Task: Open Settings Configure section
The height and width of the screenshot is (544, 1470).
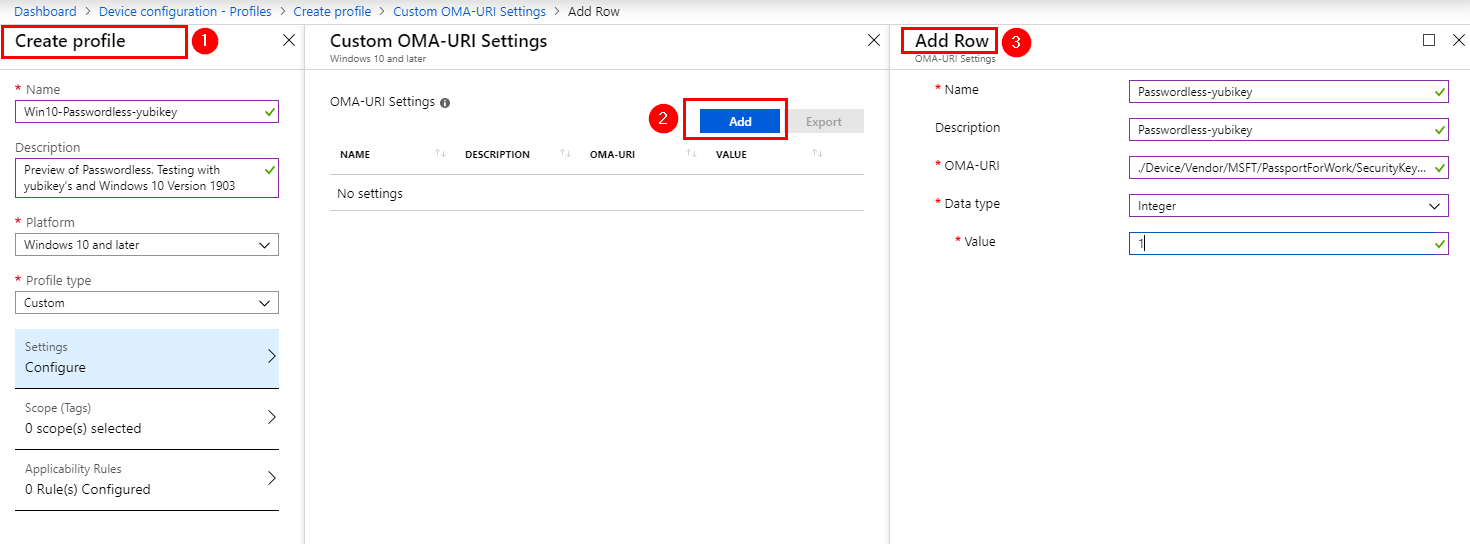Action: tap(147, 358)
